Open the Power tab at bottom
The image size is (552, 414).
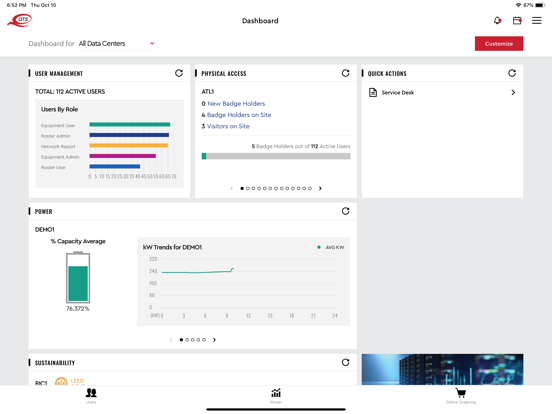[x=276, y=396]
